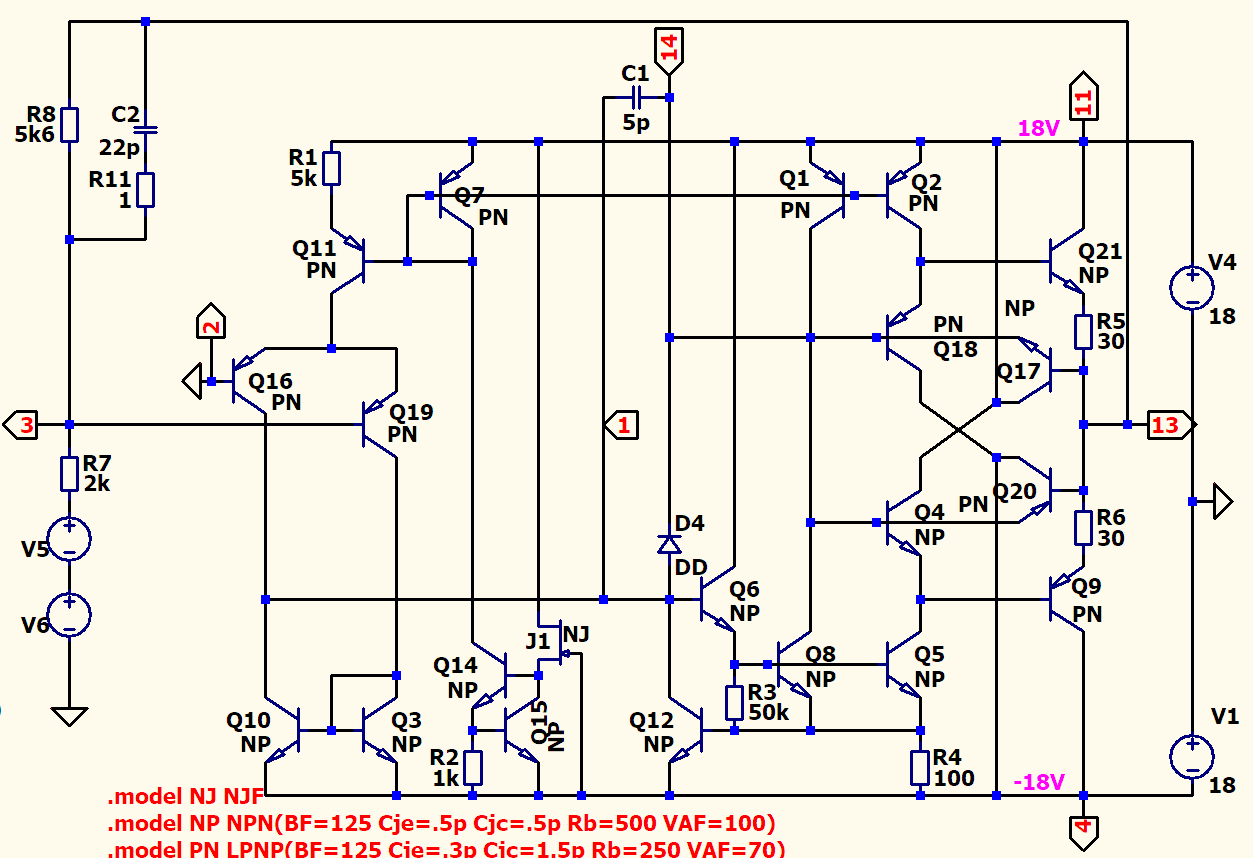Click the R8 resistor symbol
This screenshot has width=1253, height=858.
point(69,124)
